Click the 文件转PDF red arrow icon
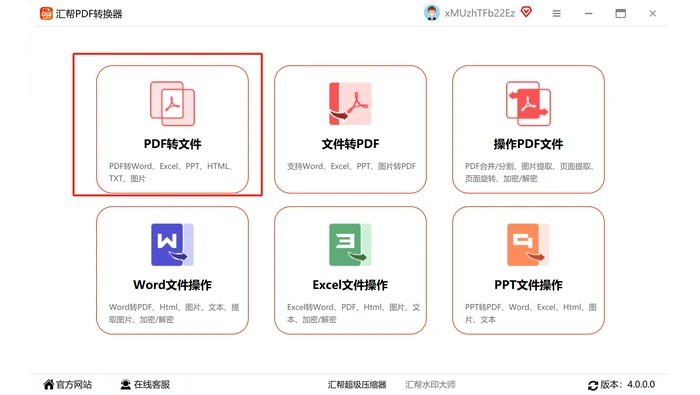 [x=350, y=104]
